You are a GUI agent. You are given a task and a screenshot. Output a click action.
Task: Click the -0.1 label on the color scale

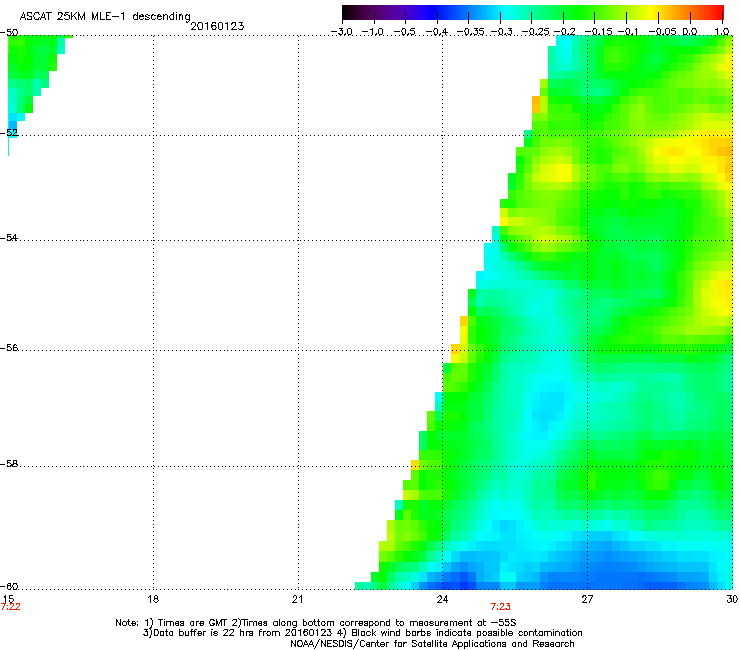628,32
